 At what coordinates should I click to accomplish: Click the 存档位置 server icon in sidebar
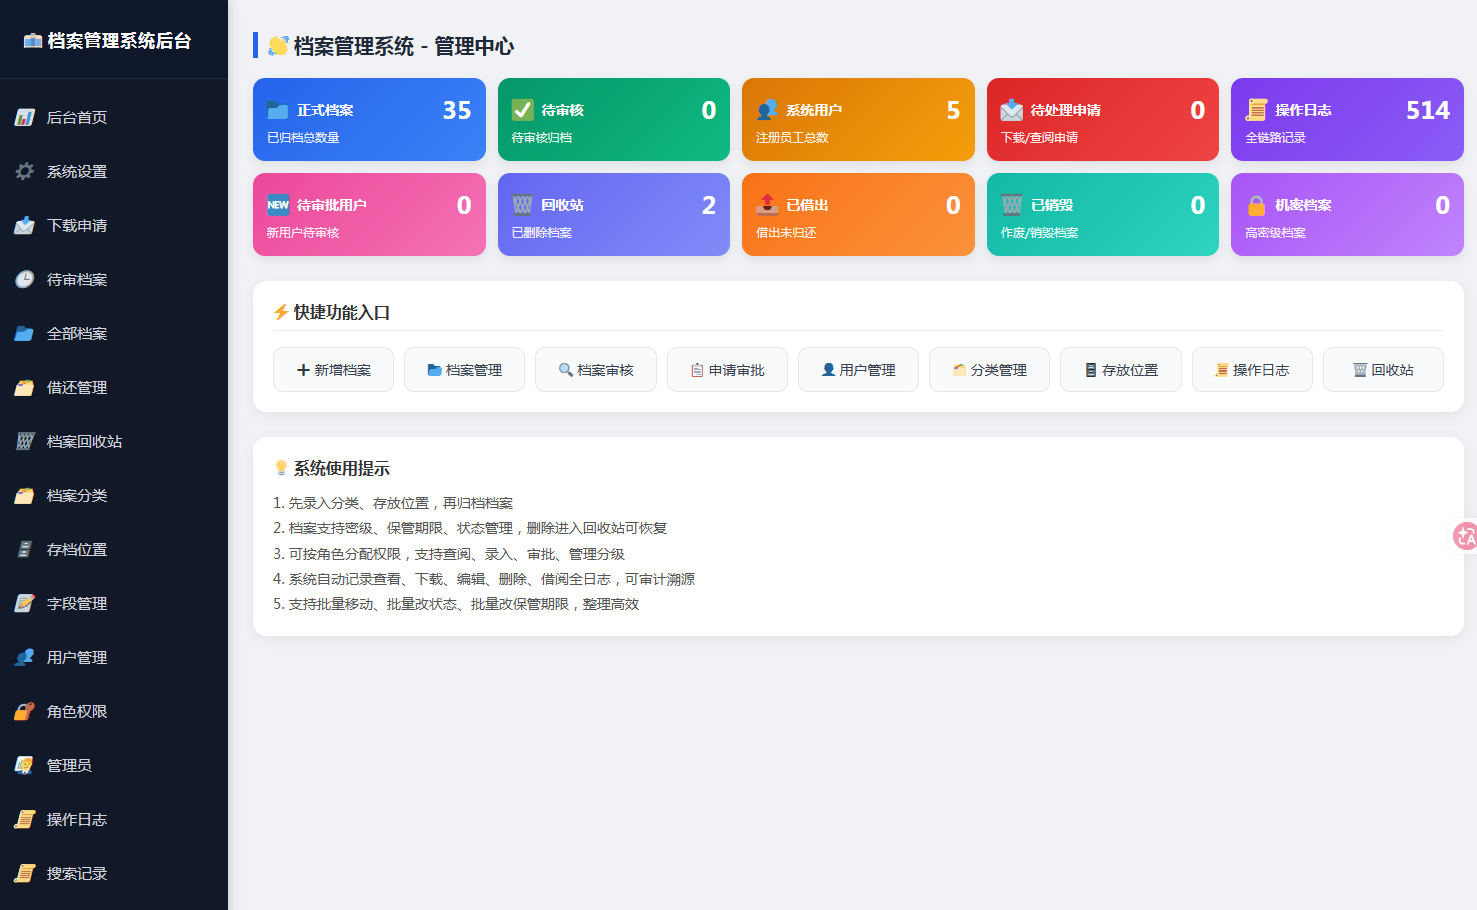coord(25,549)
